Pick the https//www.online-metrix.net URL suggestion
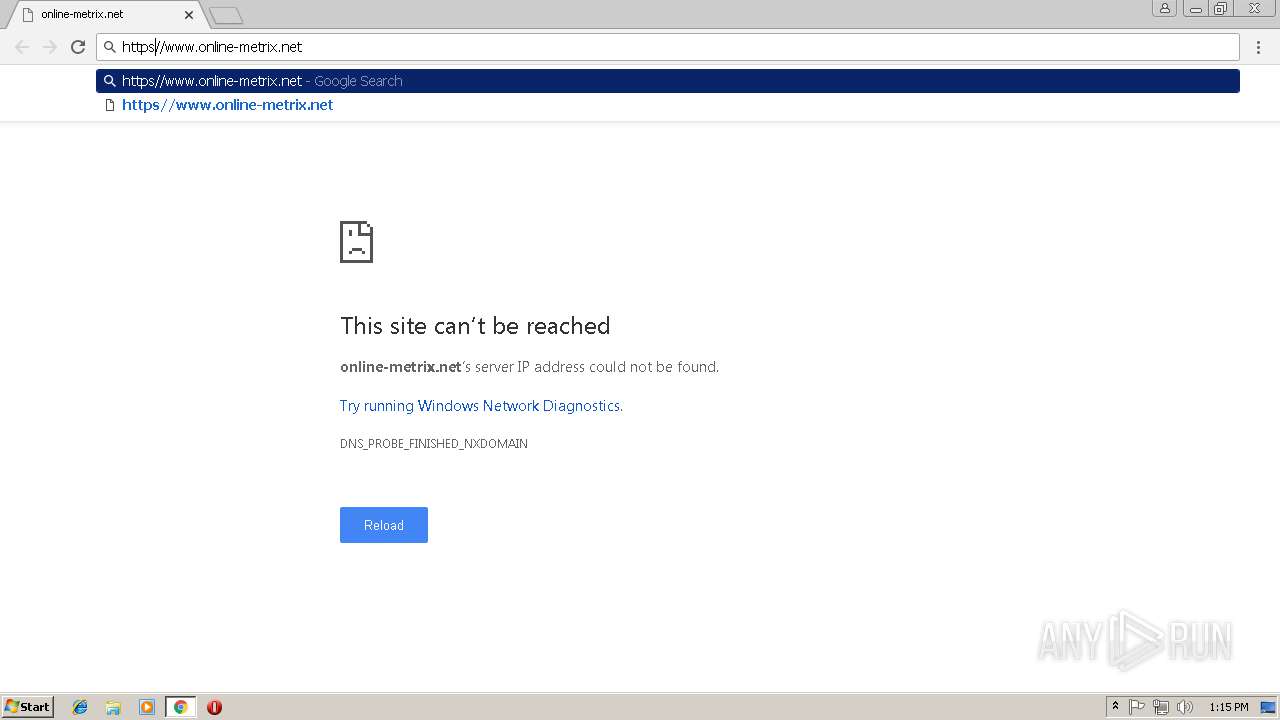1280x720 pixels. tap(668, 105)
